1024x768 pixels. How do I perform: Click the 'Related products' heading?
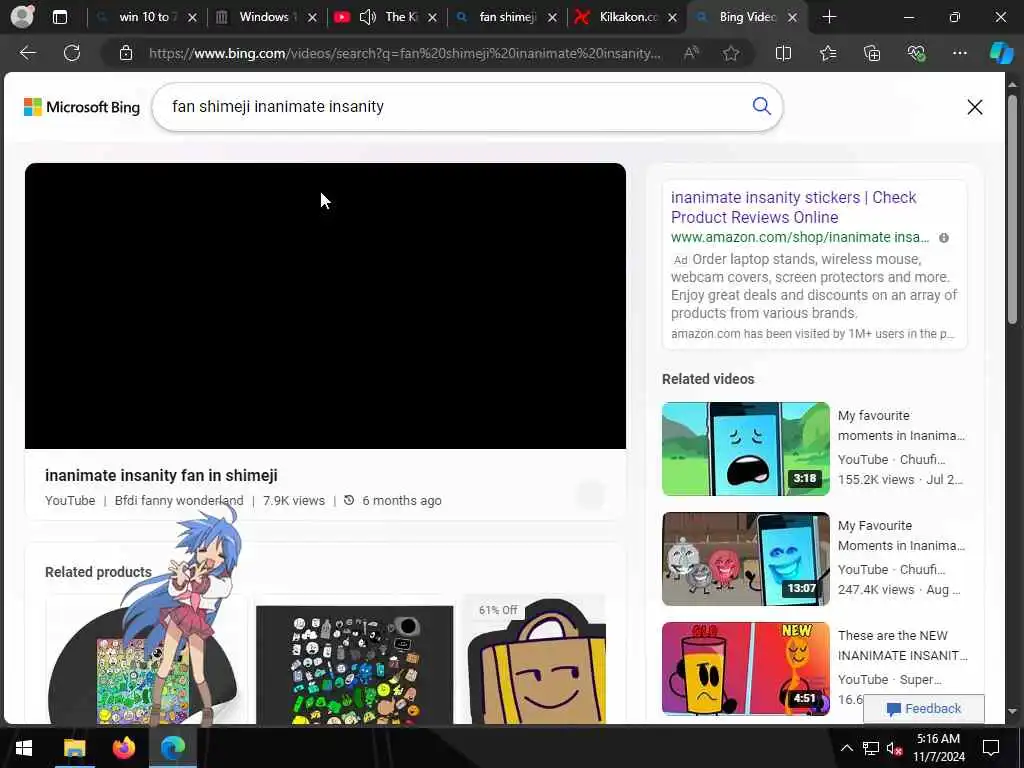pos(98,572)
